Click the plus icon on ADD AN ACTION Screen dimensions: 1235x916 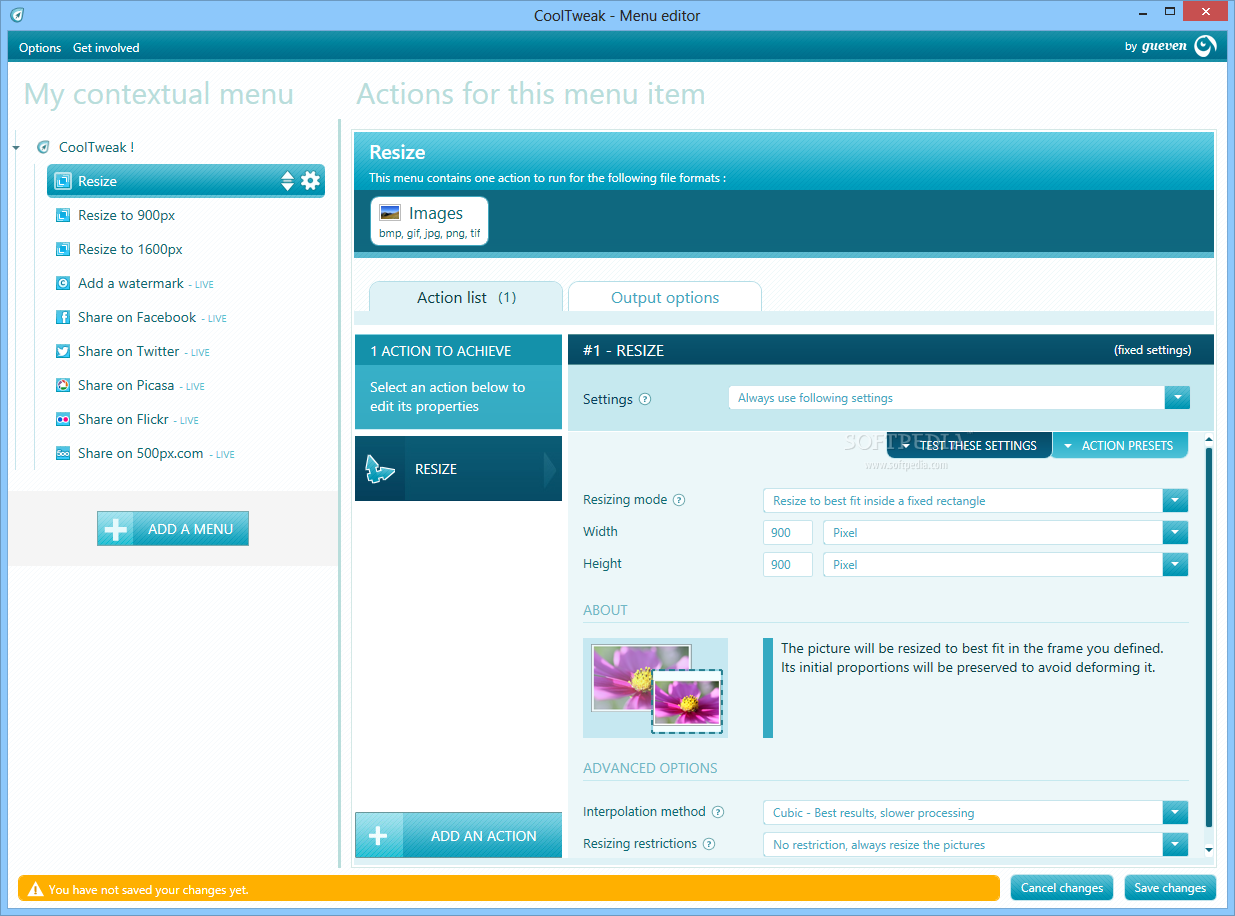pos(379,836)
